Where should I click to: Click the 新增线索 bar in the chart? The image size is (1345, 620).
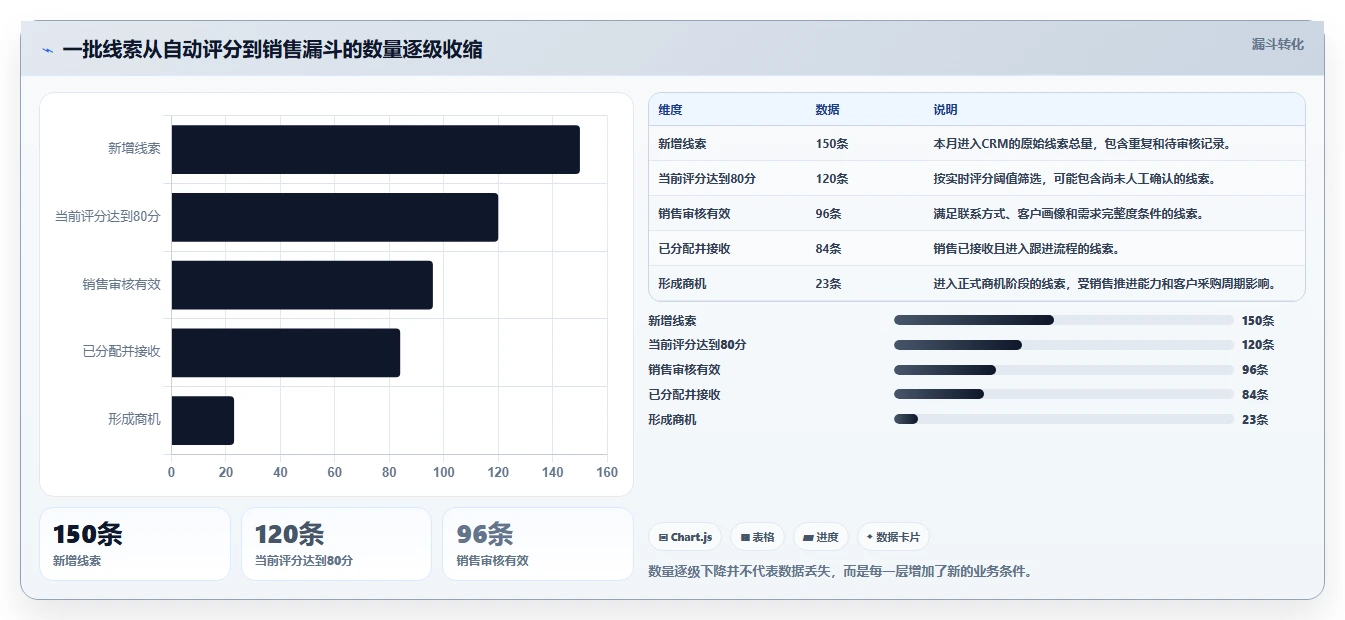376,149
